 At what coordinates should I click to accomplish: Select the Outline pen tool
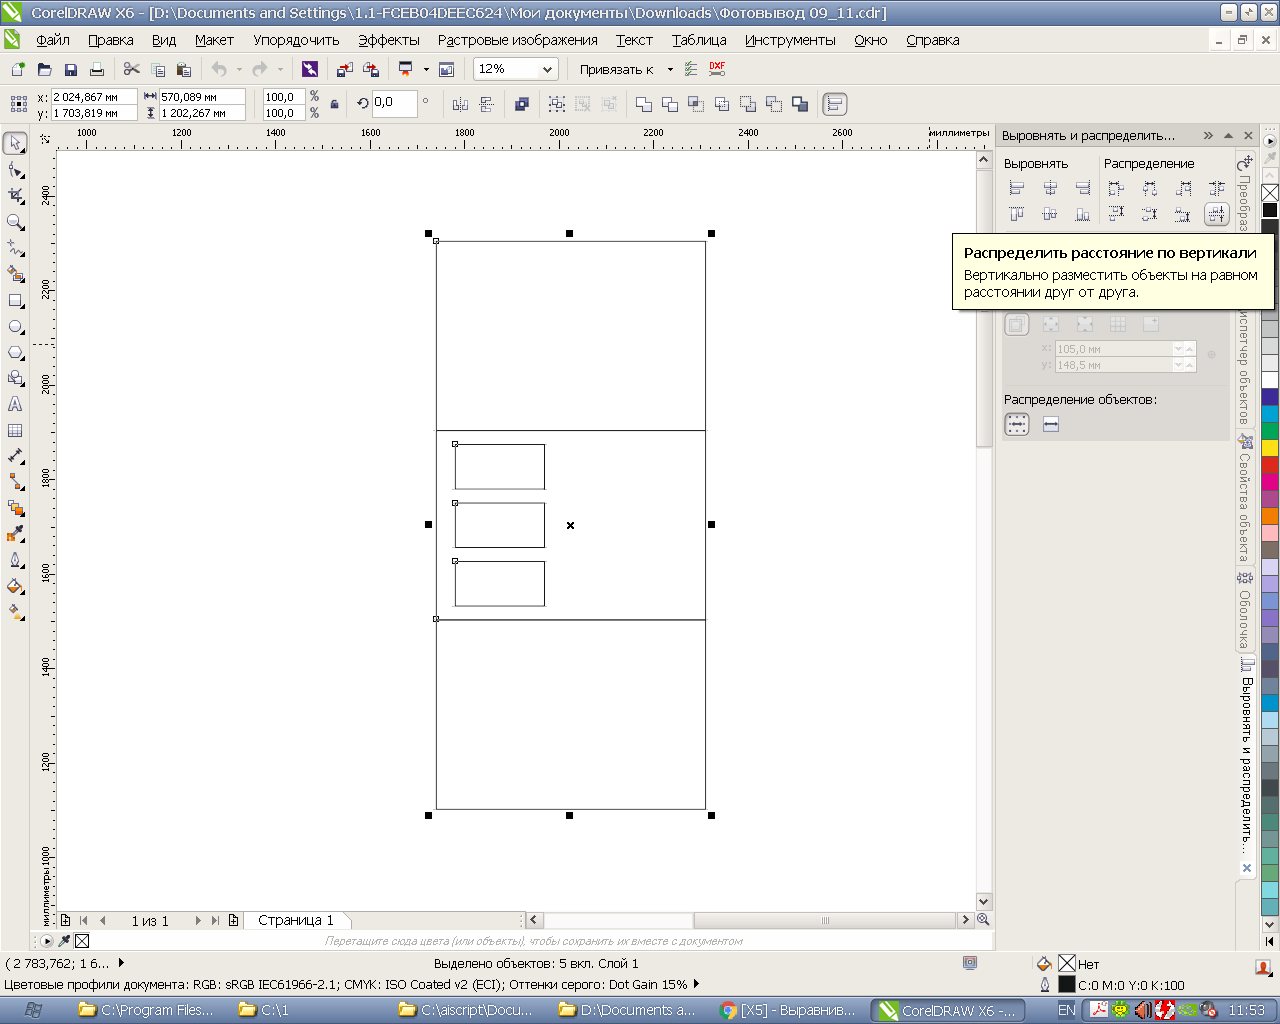[15, 560]
